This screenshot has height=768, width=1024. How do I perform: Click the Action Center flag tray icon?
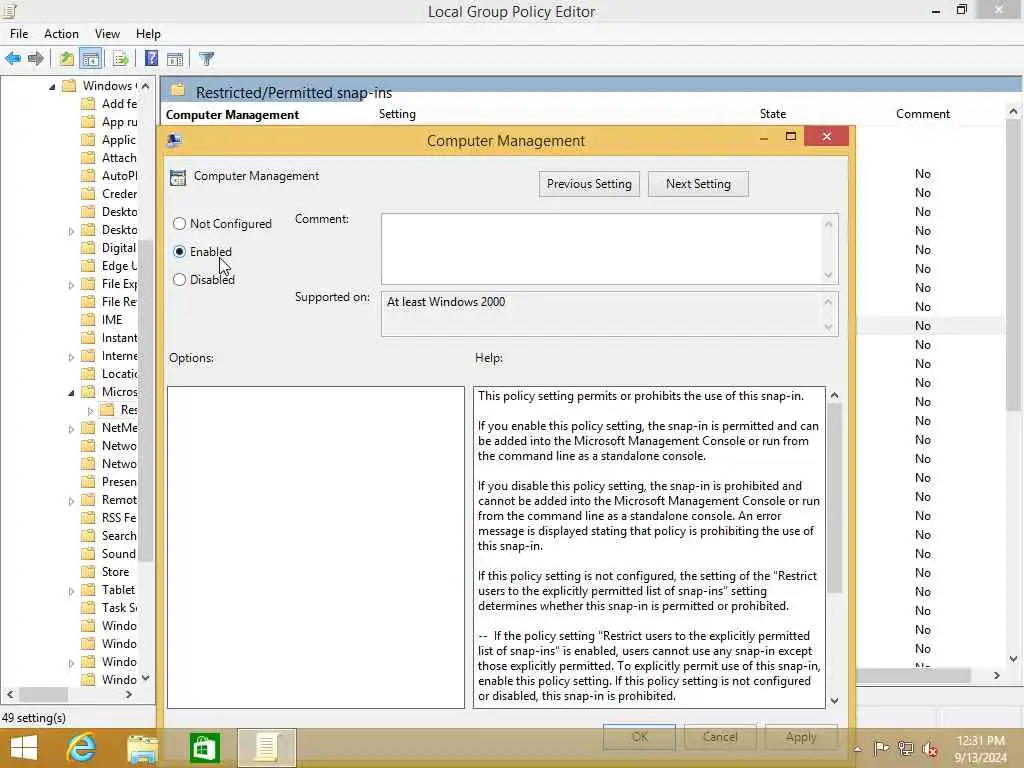pyautogui.click(x=881, y=748)
